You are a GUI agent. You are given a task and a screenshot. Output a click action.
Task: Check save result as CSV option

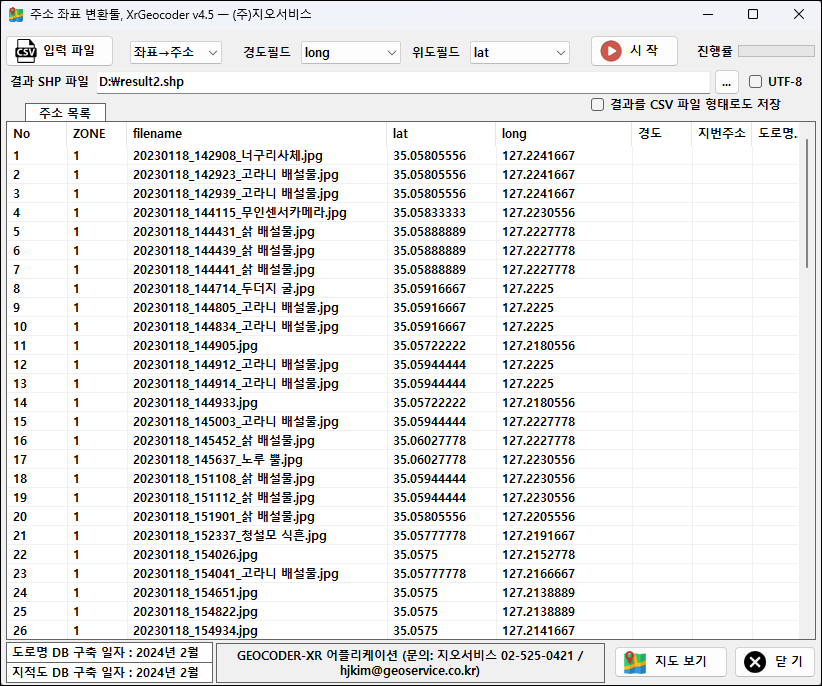(598, 104)
